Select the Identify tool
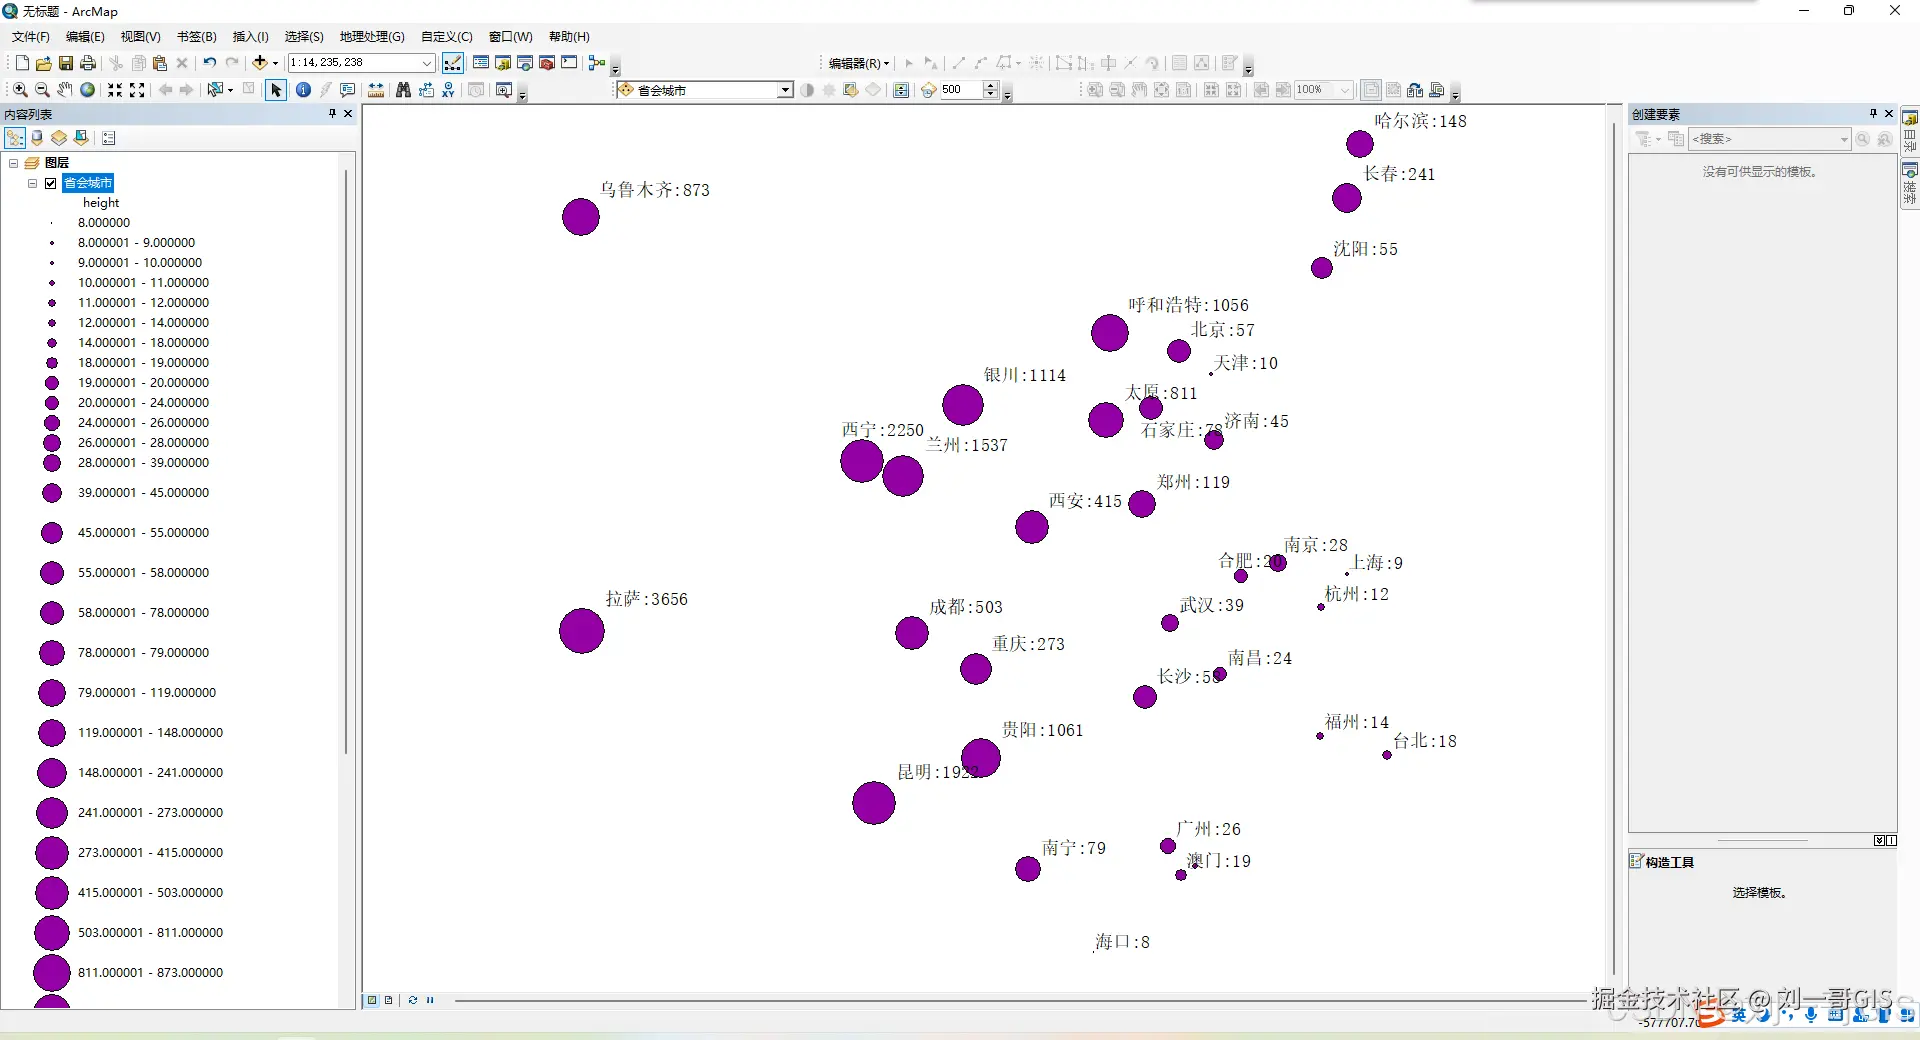1920x1040 pixels. coord(303,90)
